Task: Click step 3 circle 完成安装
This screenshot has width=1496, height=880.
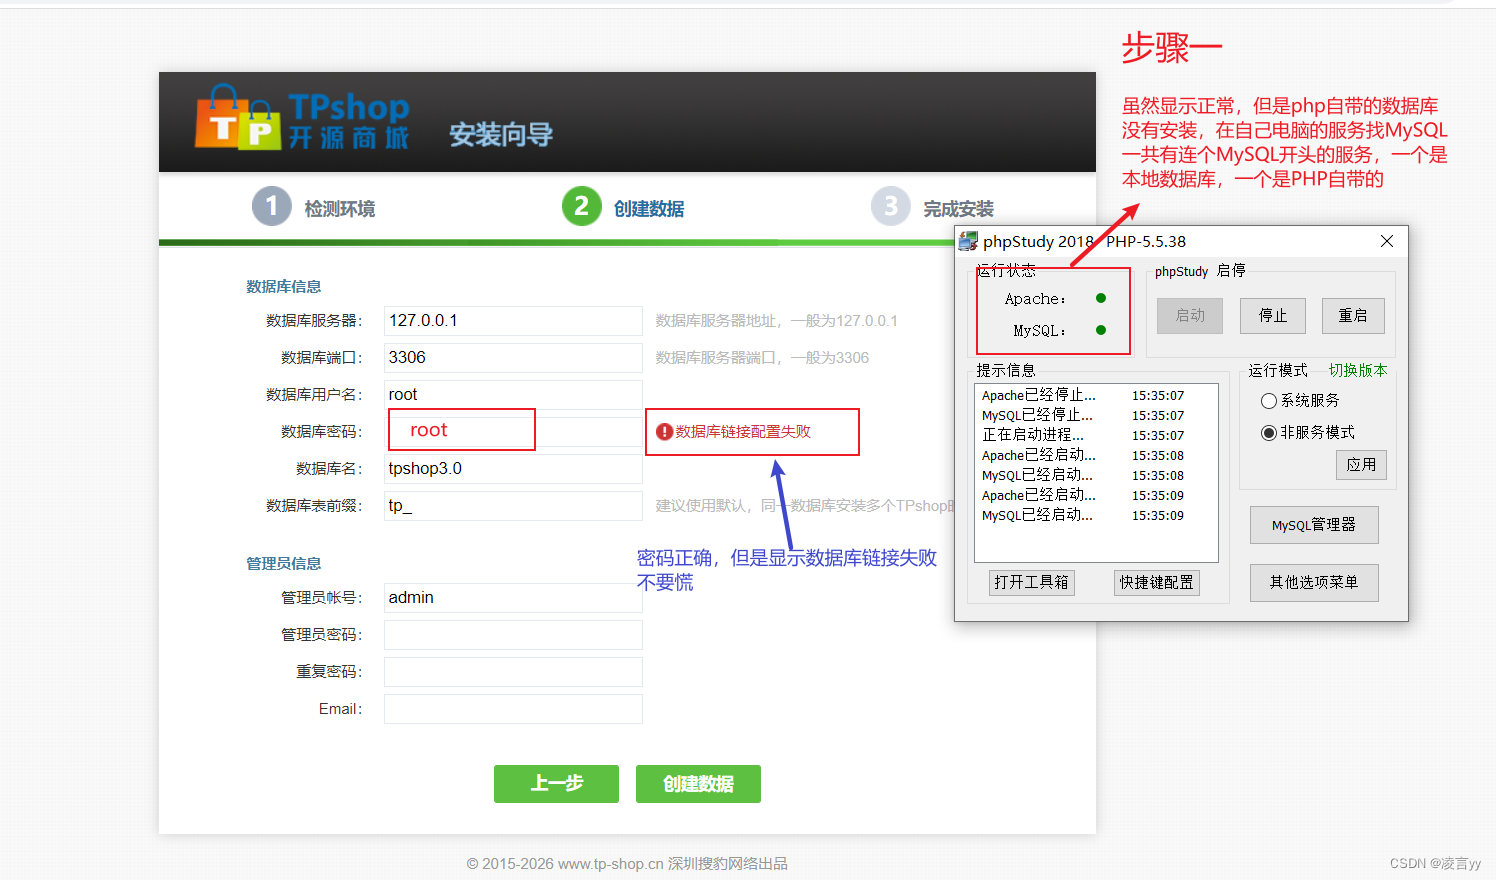Action: click(891, 207)
